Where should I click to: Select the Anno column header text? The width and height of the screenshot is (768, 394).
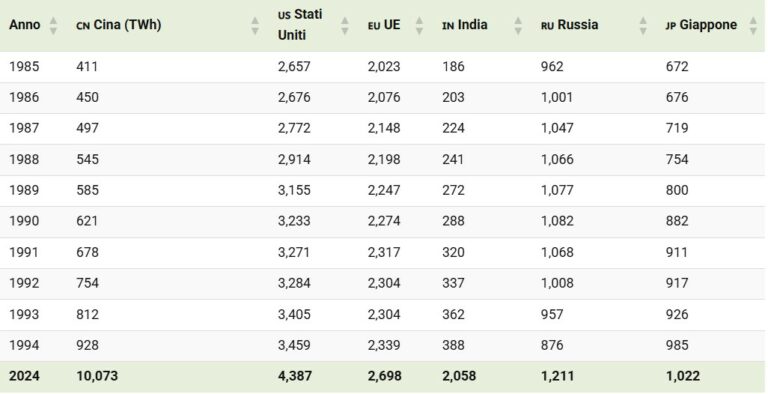coord(24,25)
